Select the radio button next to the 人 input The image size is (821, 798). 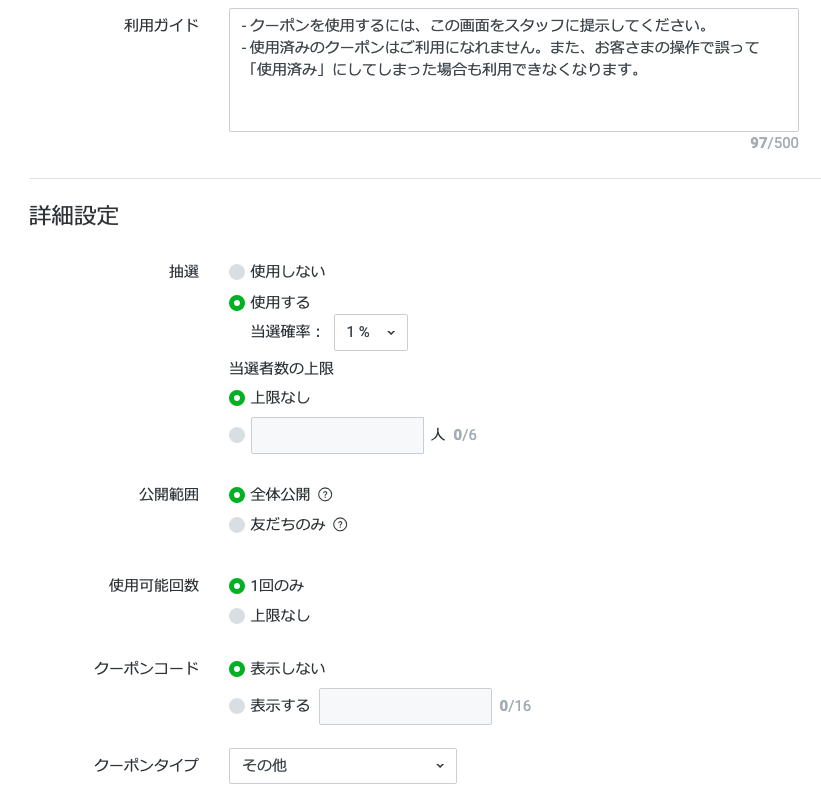coord(237,435)
